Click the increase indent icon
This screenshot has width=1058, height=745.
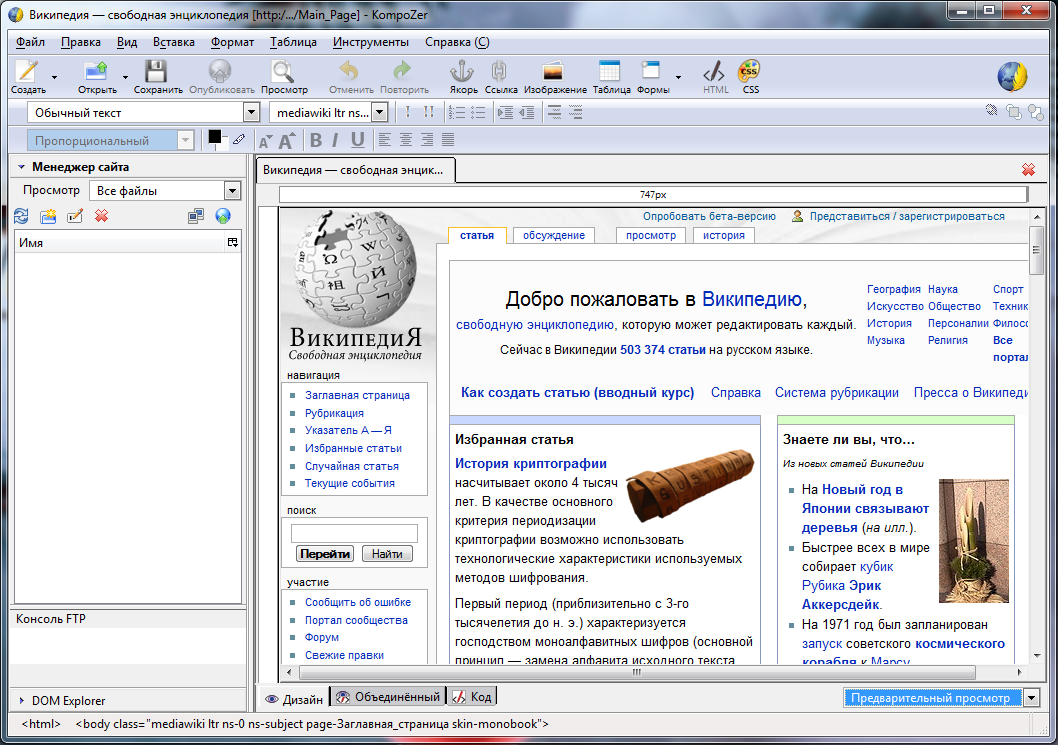coord(505,113)
